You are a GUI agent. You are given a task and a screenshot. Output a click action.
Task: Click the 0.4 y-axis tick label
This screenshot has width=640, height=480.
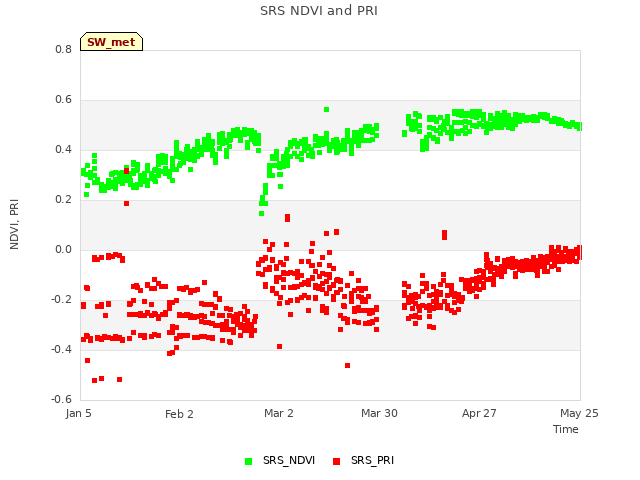coord(63,149)
